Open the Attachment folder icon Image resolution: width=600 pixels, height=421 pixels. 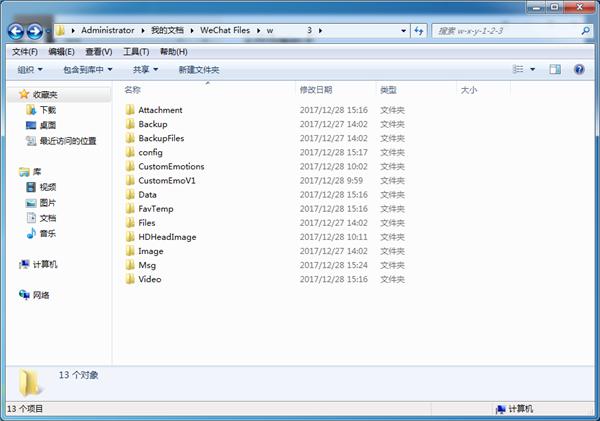pos(130,110)
